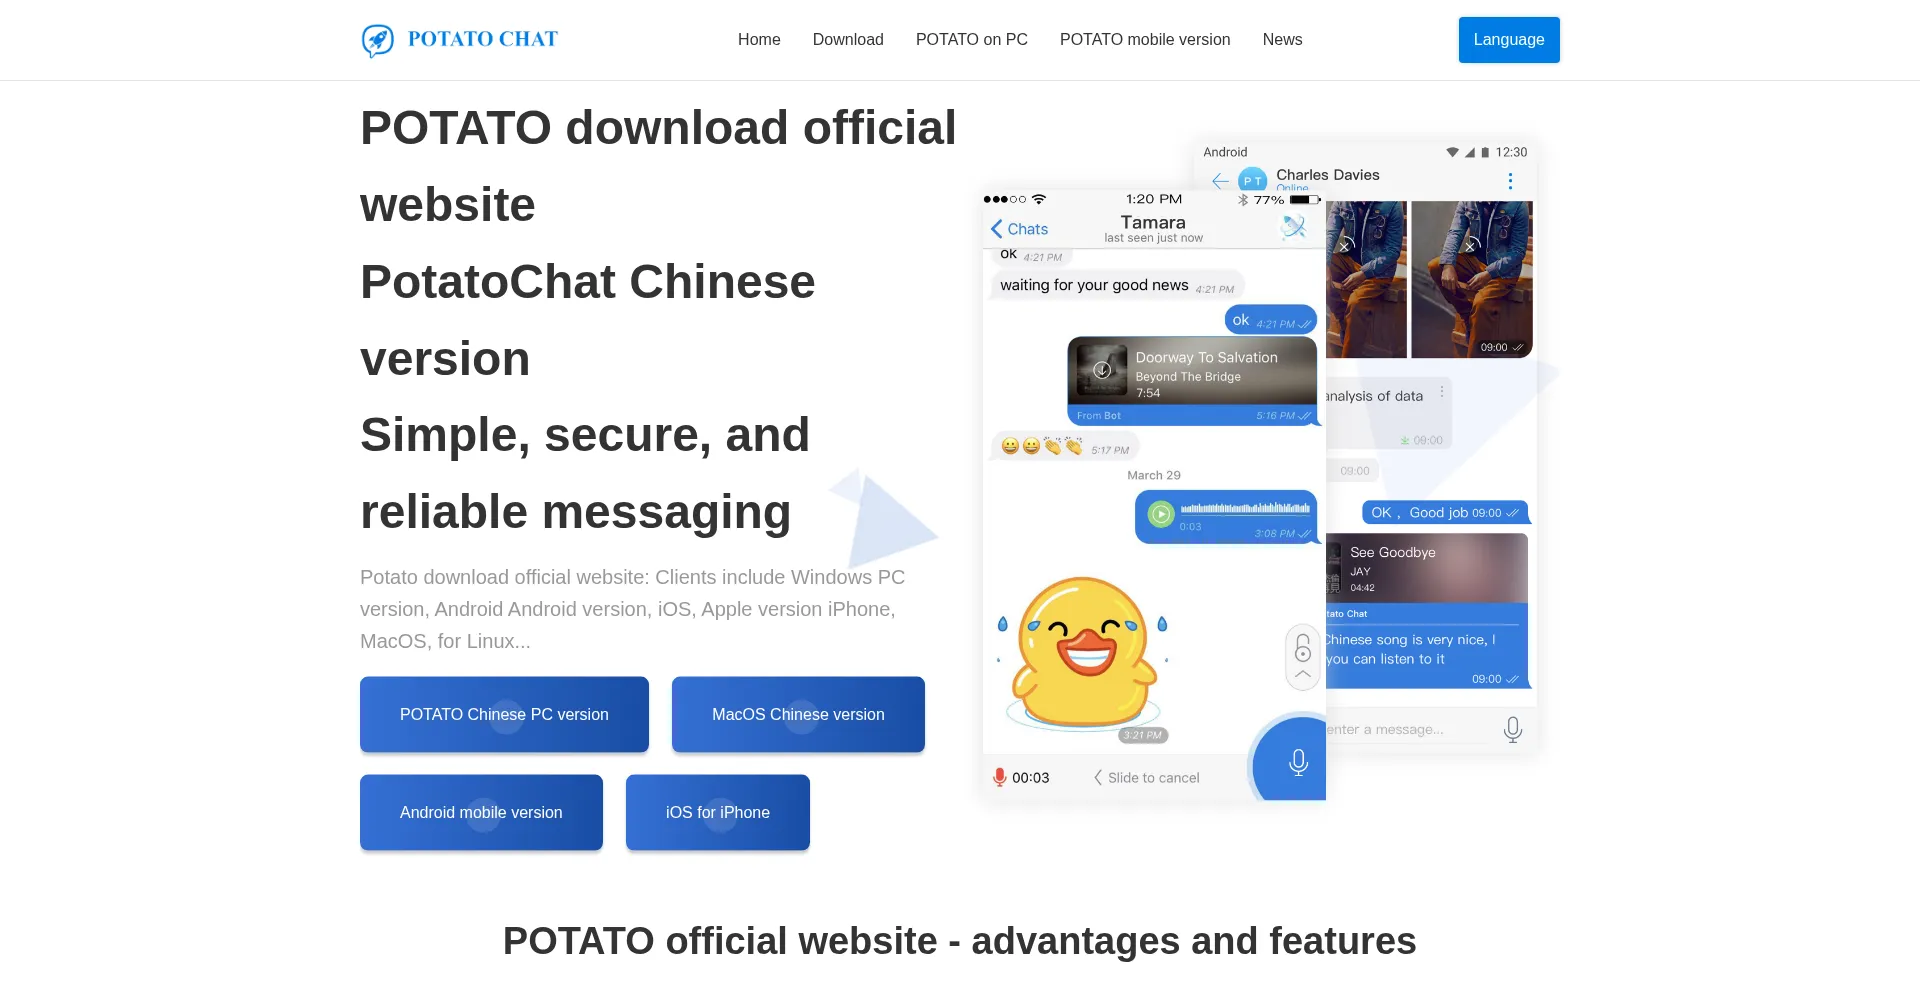Click the back arrow in Android chat header
This screenshot has width=1920, height=993.
click(x=1220, y=181)
